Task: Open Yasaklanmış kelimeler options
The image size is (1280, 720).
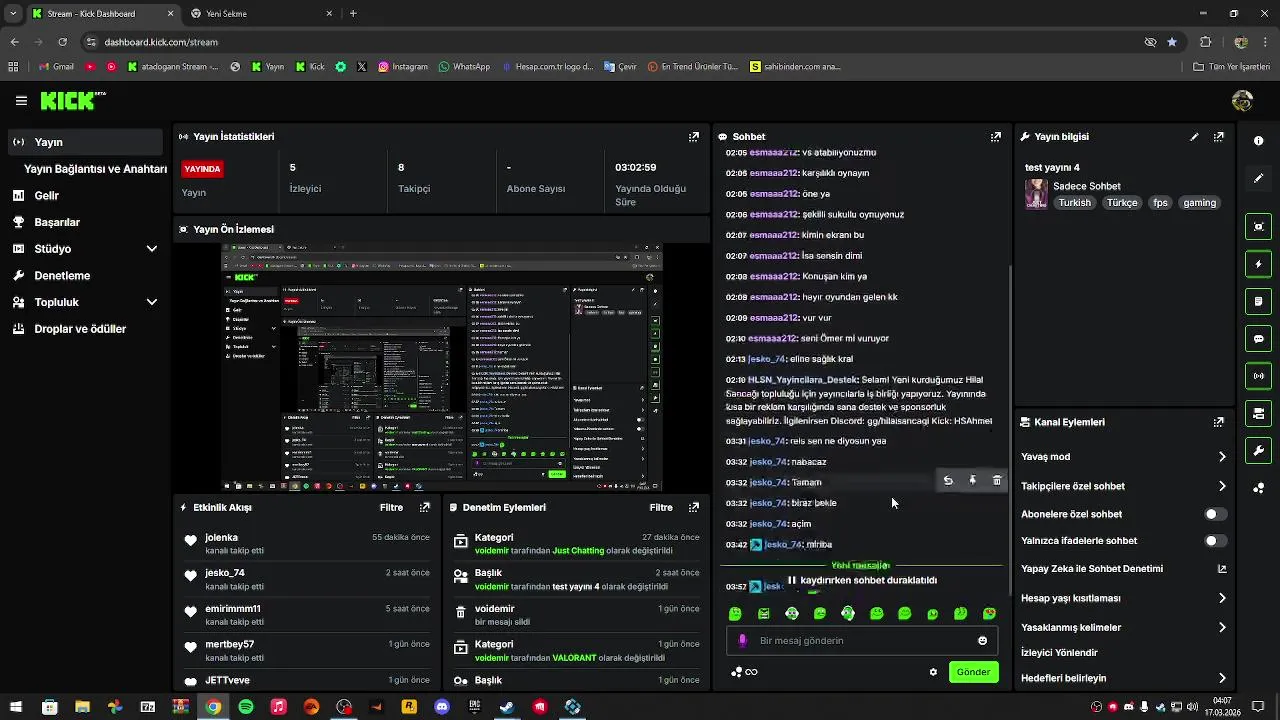Action: coord(1124,628)
